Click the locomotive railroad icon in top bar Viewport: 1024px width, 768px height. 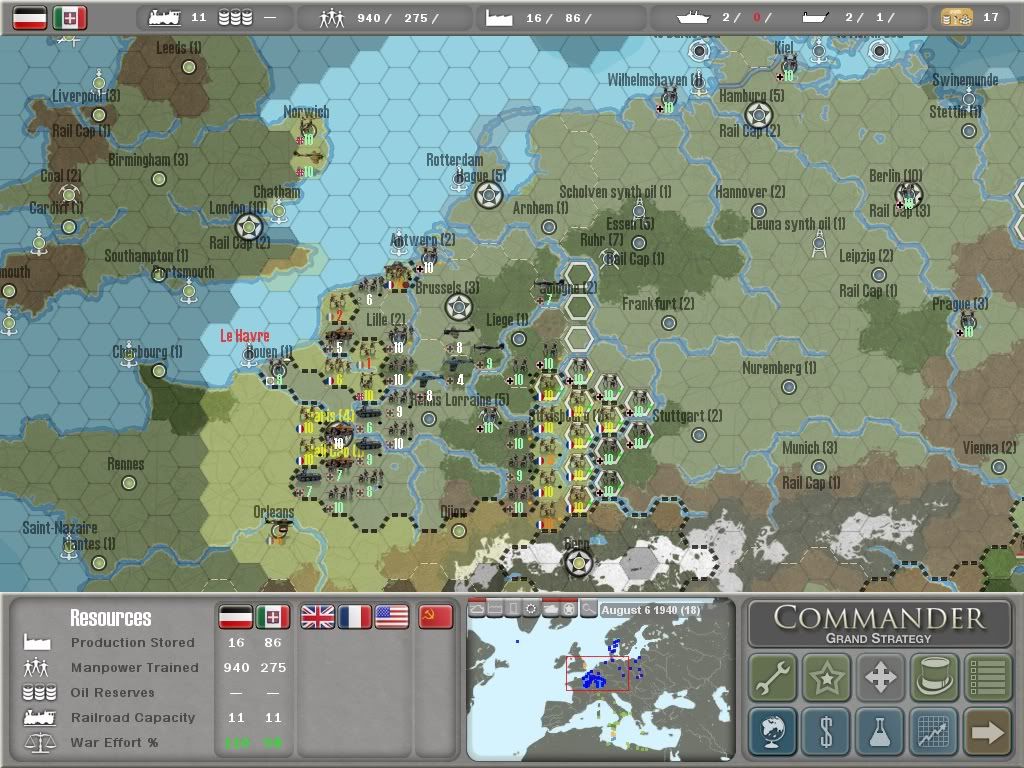coord(164,18)
